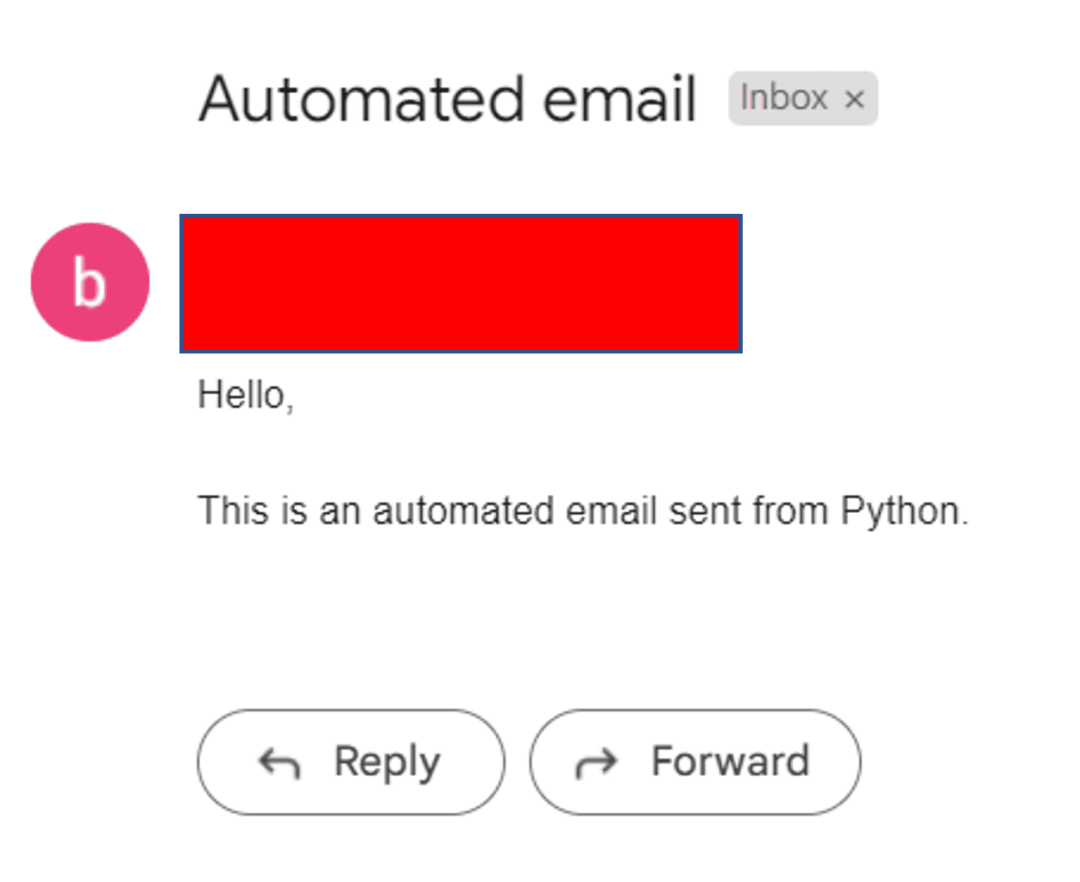Viewport: 1080px width, 882px height.
Task: Click the red redacted sender block
Action: 460,283
